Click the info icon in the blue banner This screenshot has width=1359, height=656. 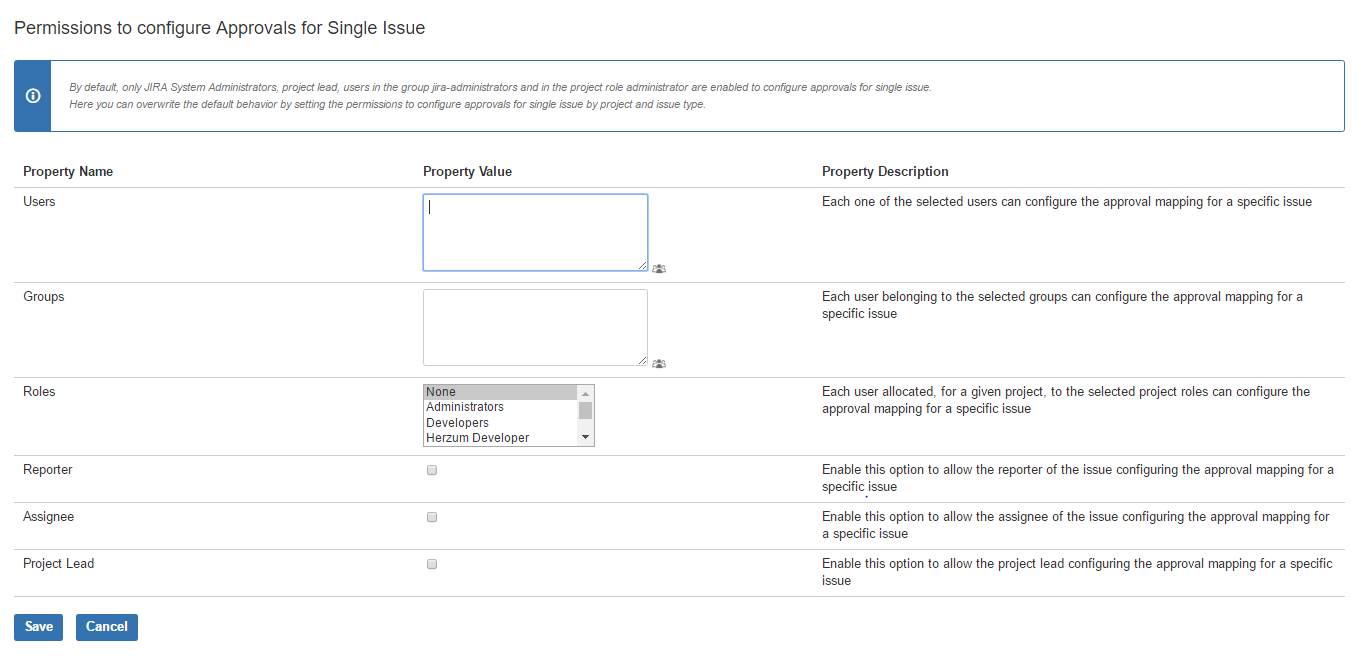point(33,96)
